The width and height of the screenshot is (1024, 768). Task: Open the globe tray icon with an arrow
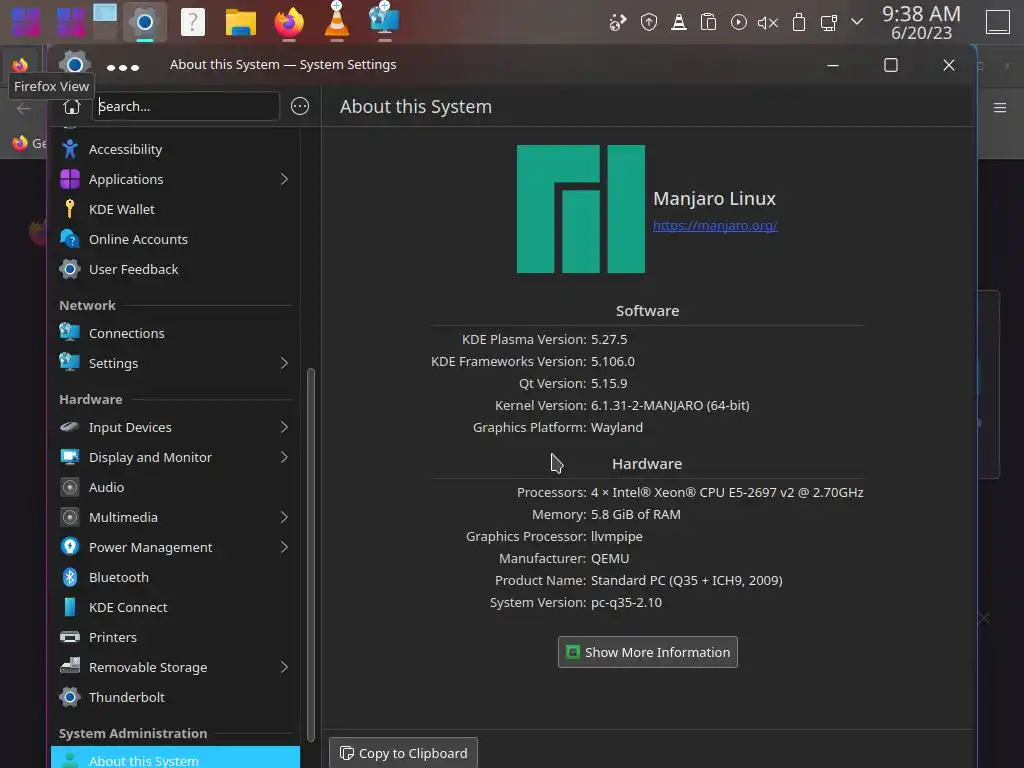618,23
